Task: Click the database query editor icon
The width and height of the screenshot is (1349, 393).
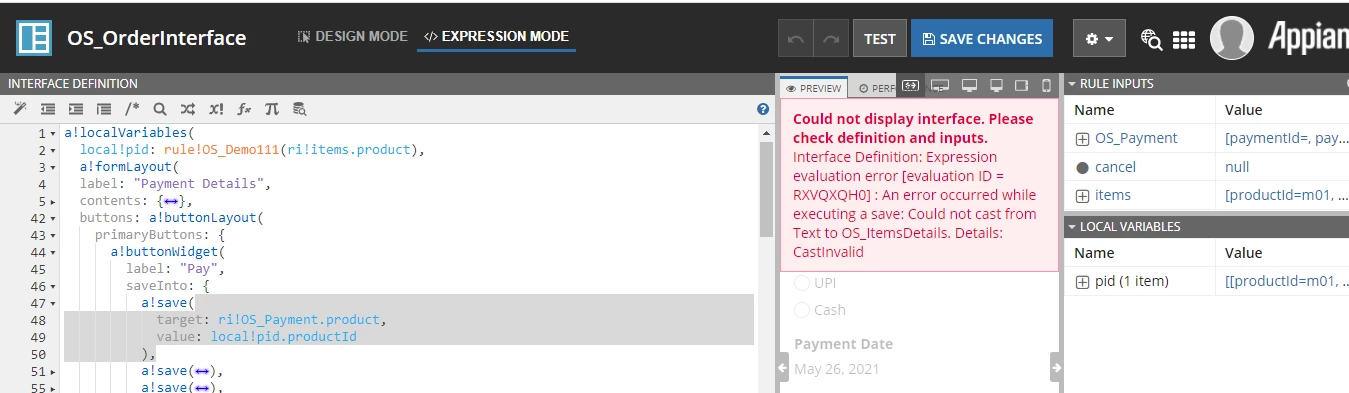Action: tap(299, 109)
